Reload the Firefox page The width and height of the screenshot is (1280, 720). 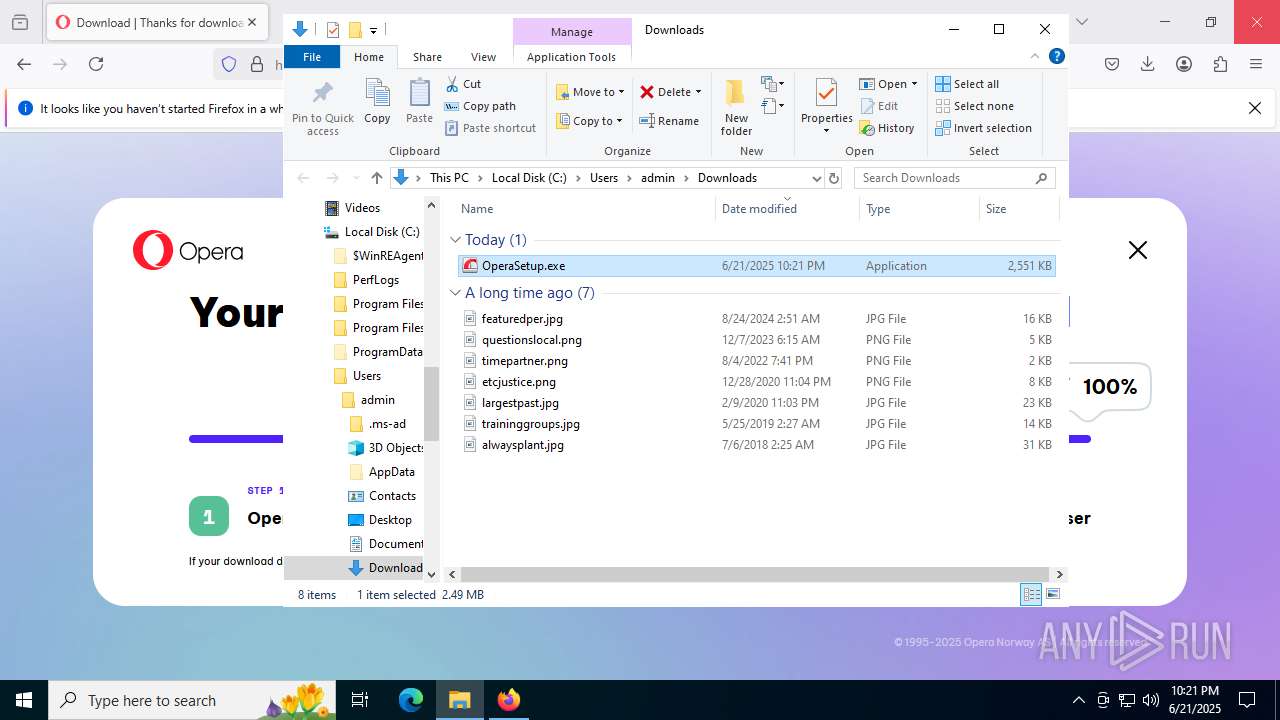96,64
